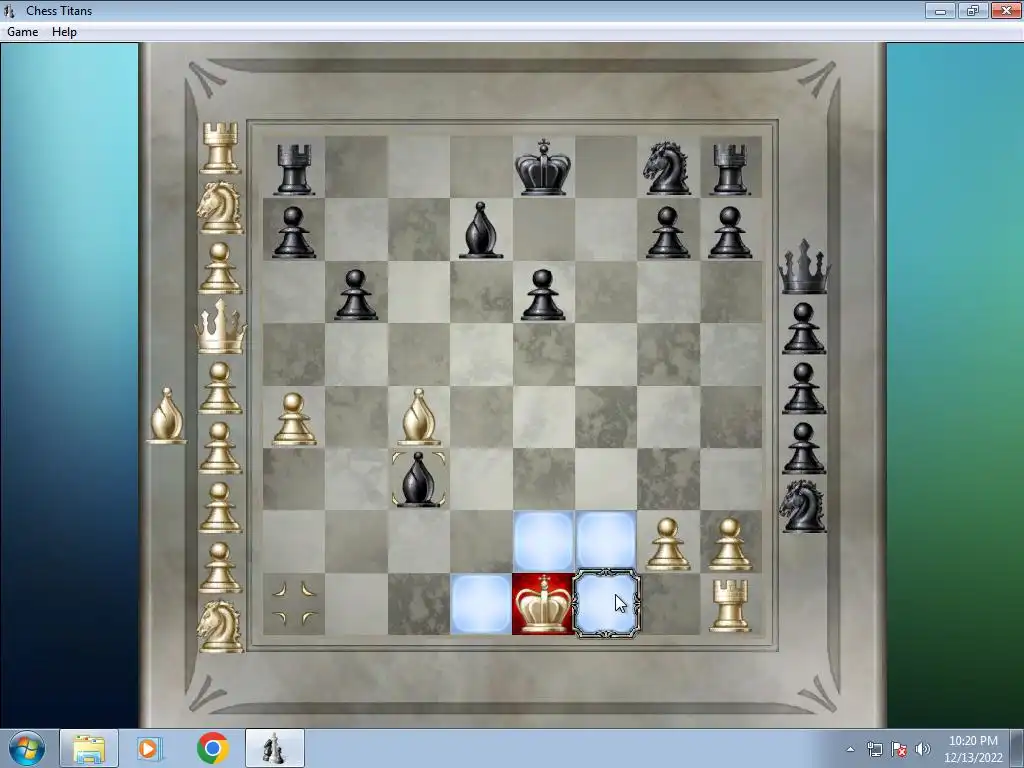Open the network status tray icon
The width and height of the screenshot is (1024, 768).
[x=874, y=749]
